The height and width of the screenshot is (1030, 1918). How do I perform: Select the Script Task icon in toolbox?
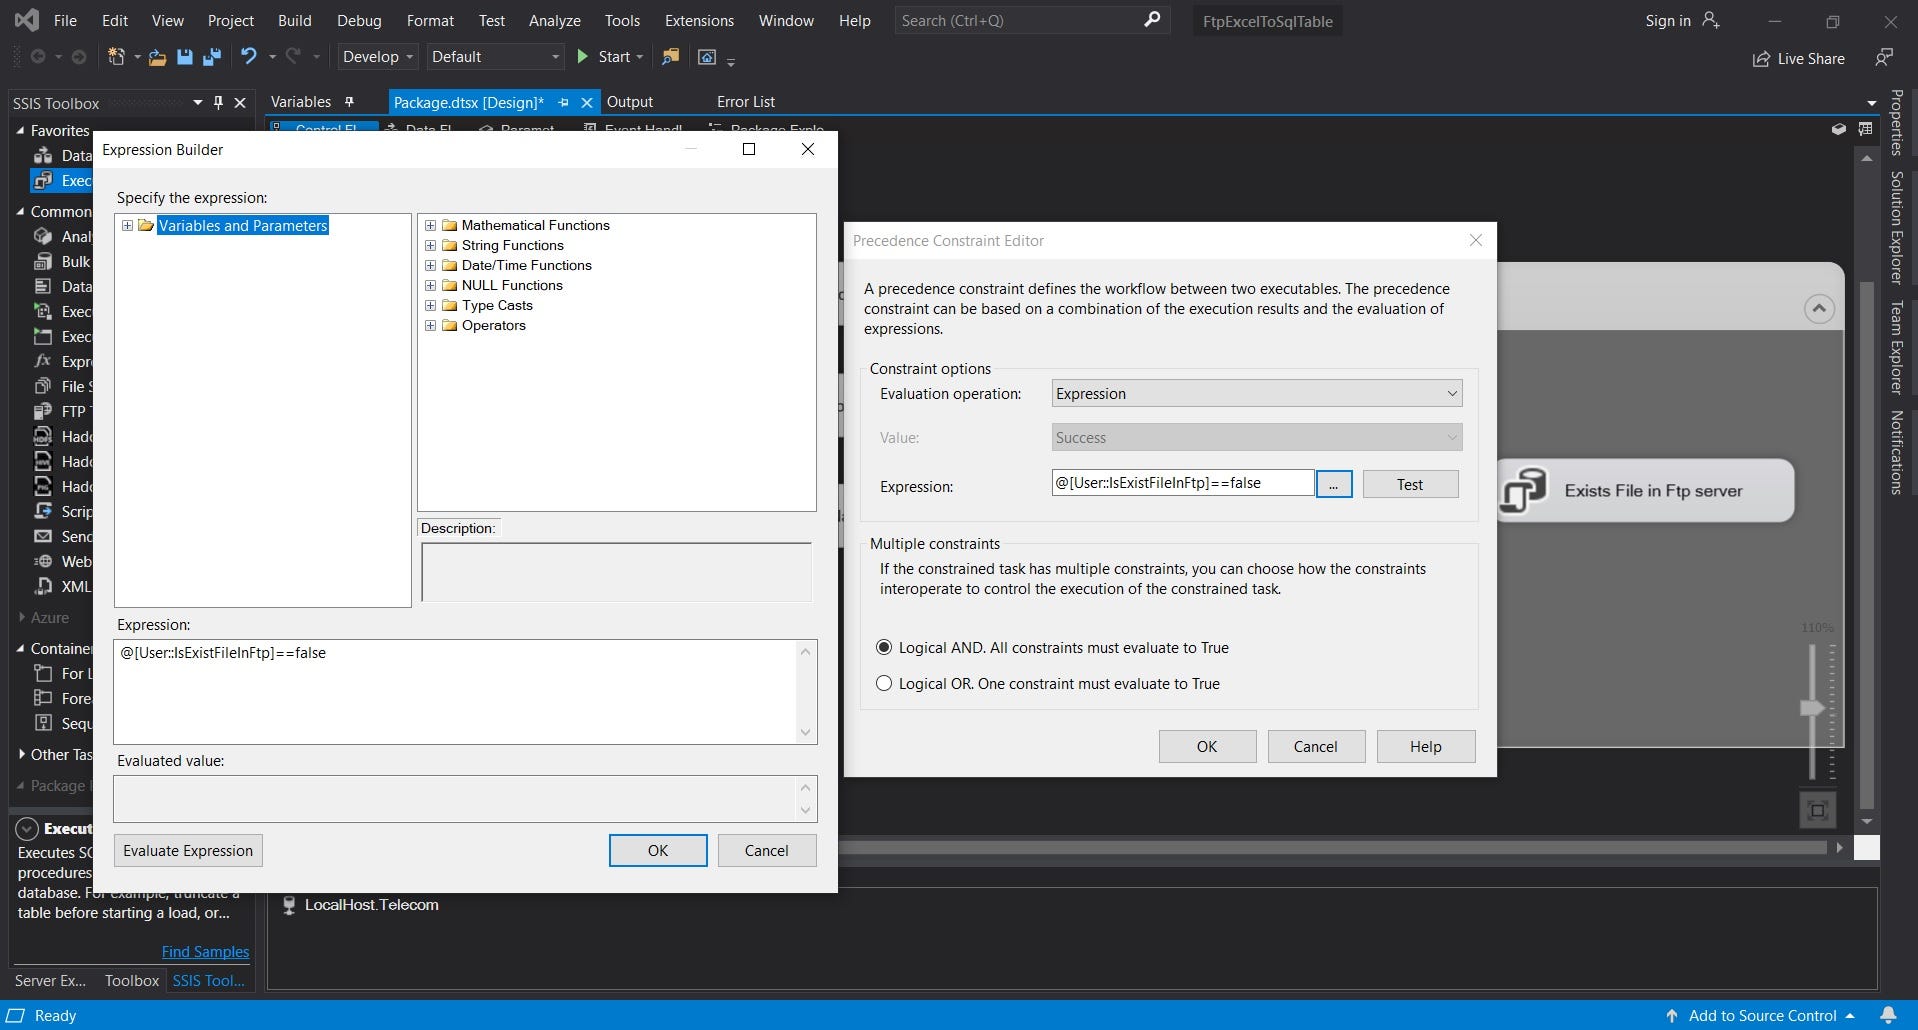[x=43, y=511]
